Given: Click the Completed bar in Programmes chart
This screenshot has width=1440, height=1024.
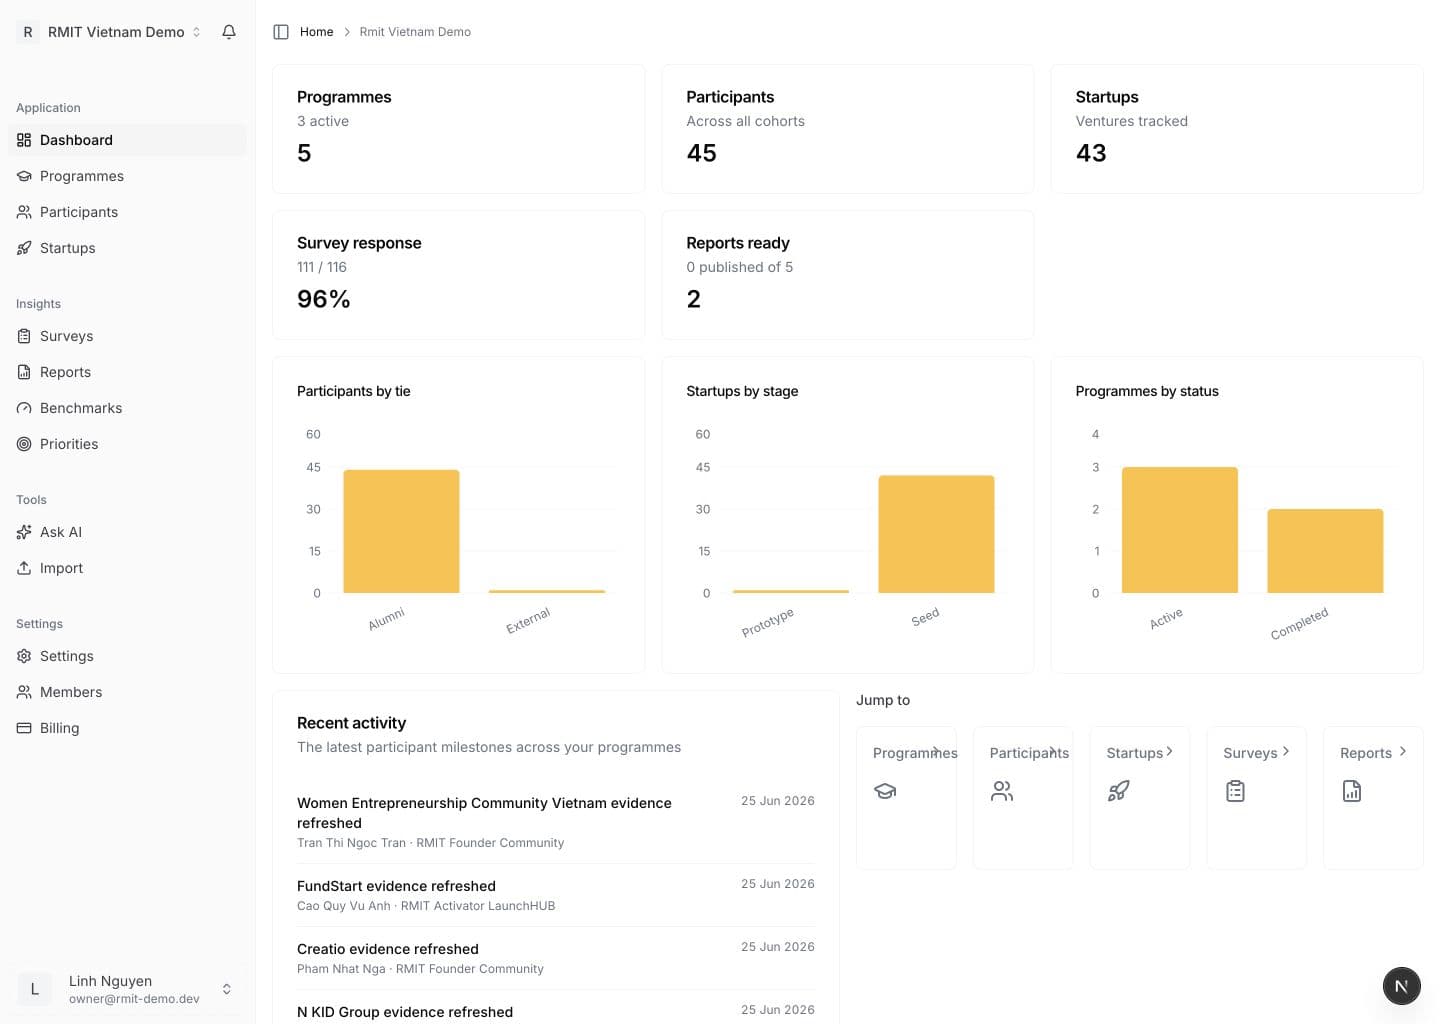Looking at the screenshot, I should click(1325, 551).
